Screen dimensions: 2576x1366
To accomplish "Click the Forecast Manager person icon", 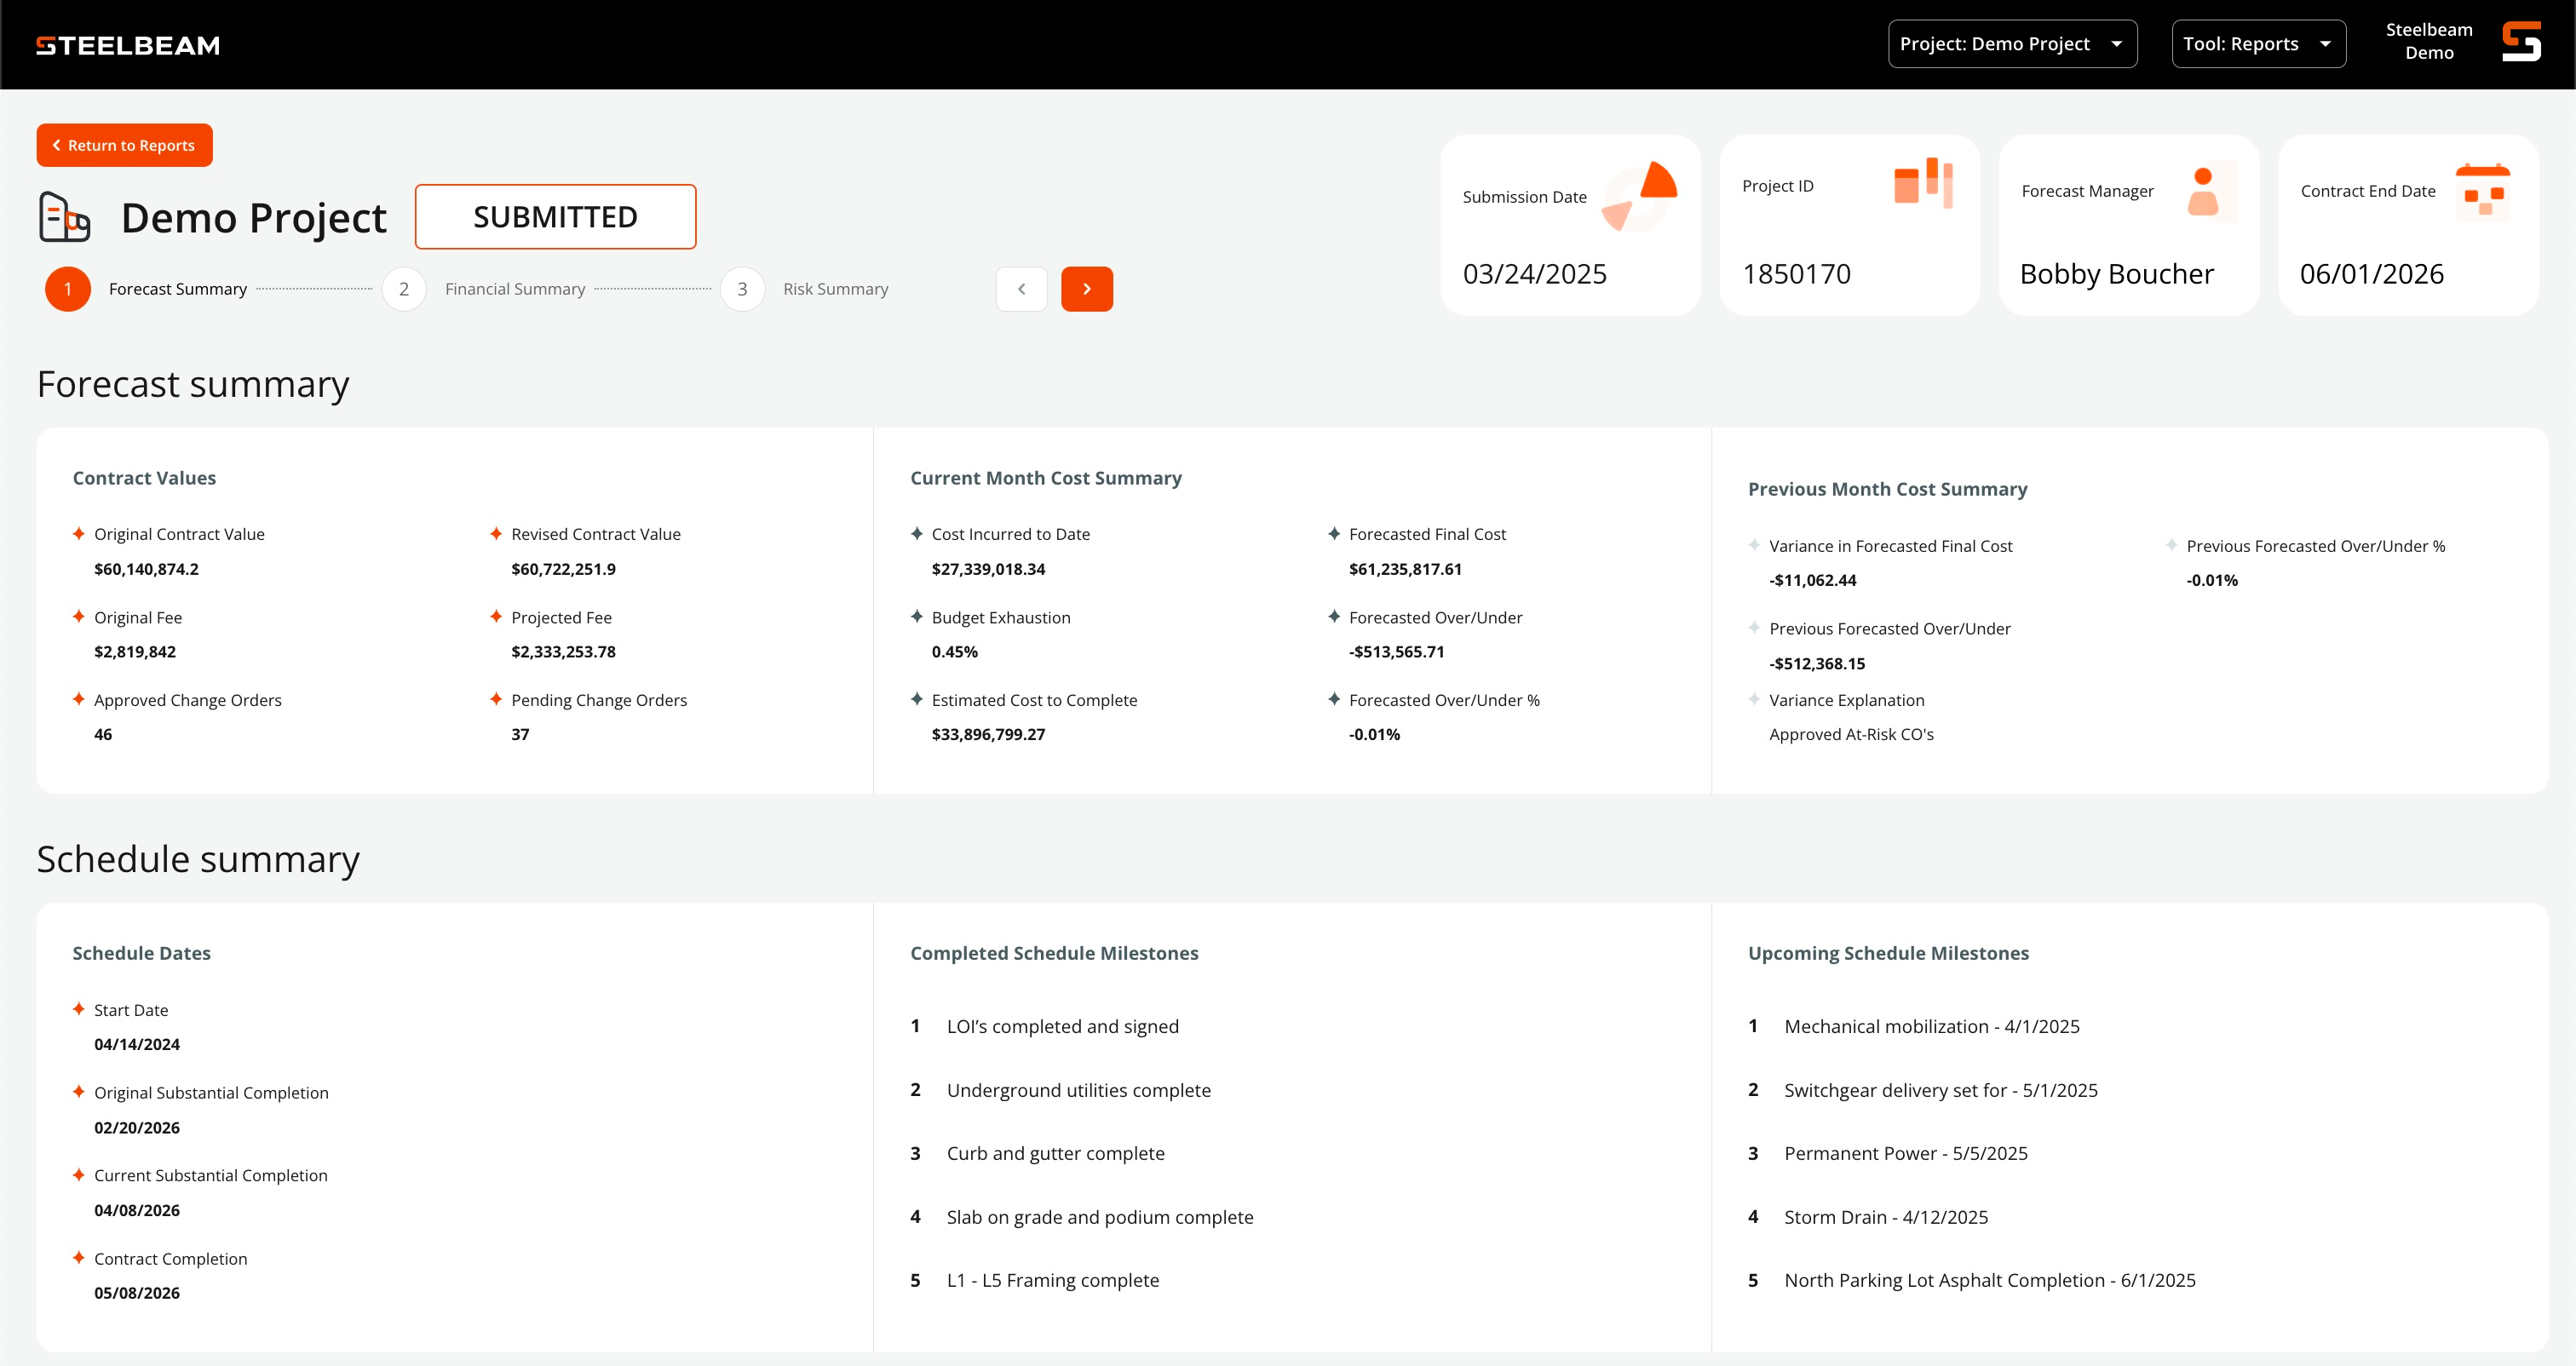I will pos(2202,191).
